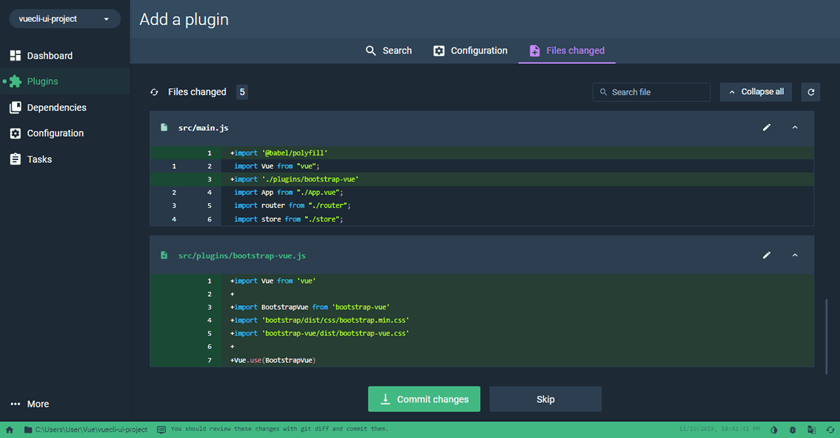The height and width of the screenshot is (438, 840).
Task: Click the Commit changes button
Action: (424, 399)
